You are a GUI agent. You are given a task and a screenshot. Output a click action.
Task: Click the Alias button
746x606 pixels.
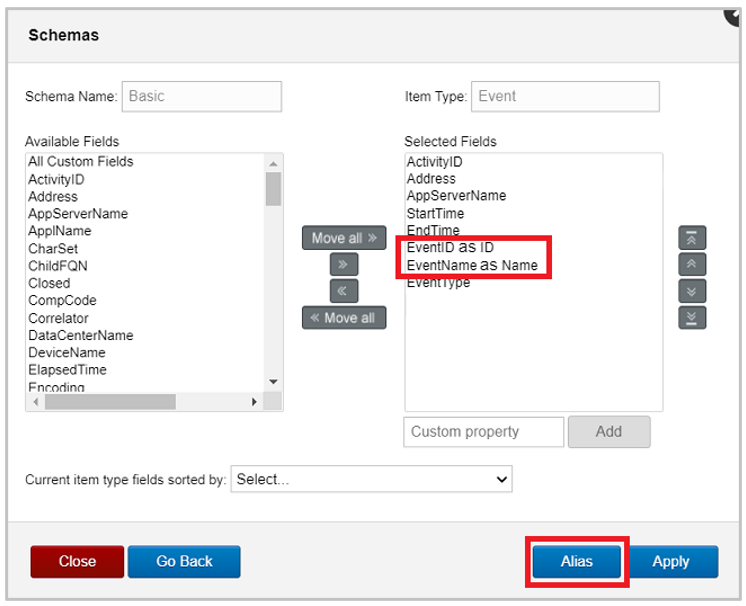(x=577, y=561)
